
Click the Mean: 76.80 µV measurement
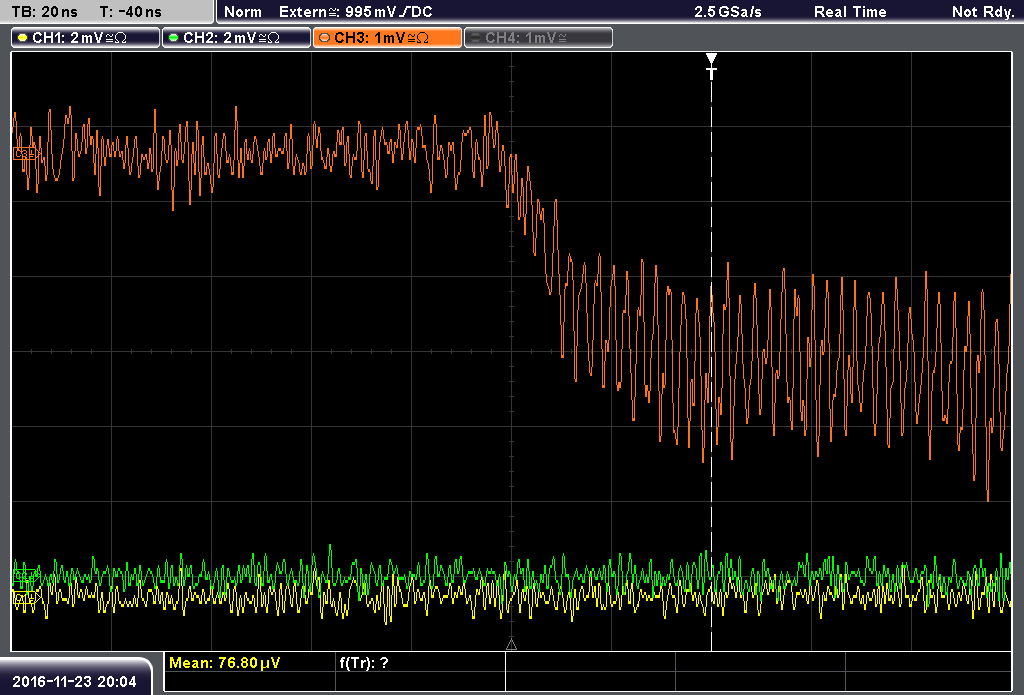click(x=224, y=663)
